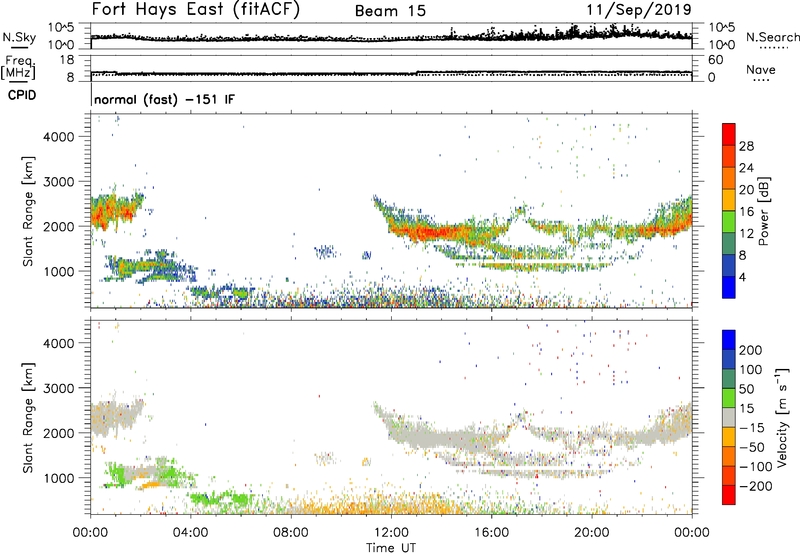
Task: Click the red bottom of velocity colorbar
Action: pyautogui.click(x=729, y=495)
